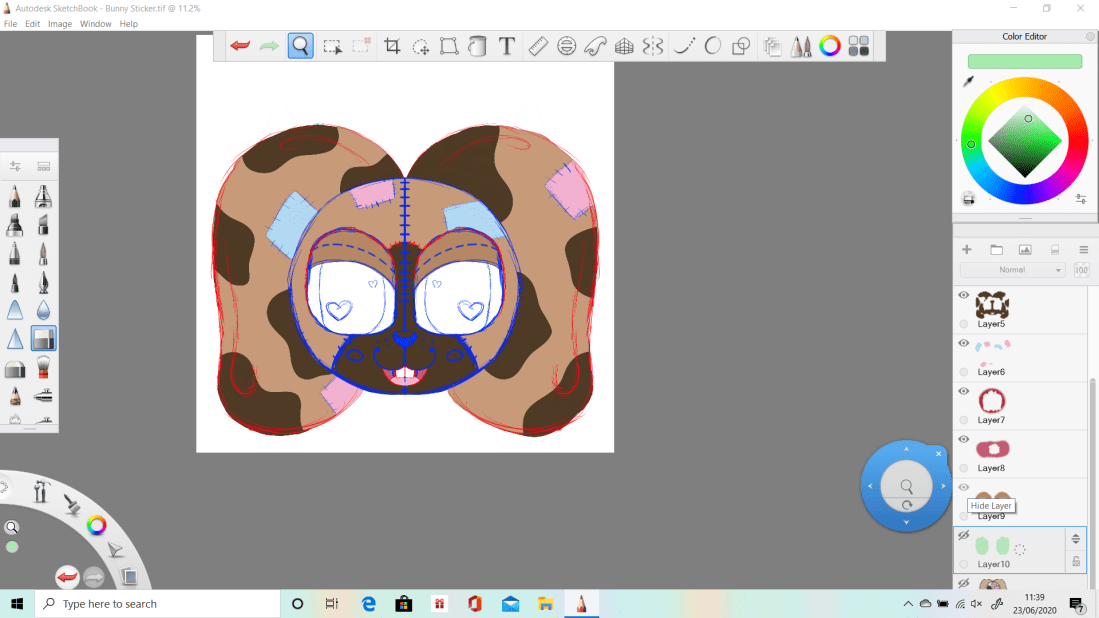1099x618 pixels.
Task: Select the hard eraser brush
Action: click(x=15, y=369)
